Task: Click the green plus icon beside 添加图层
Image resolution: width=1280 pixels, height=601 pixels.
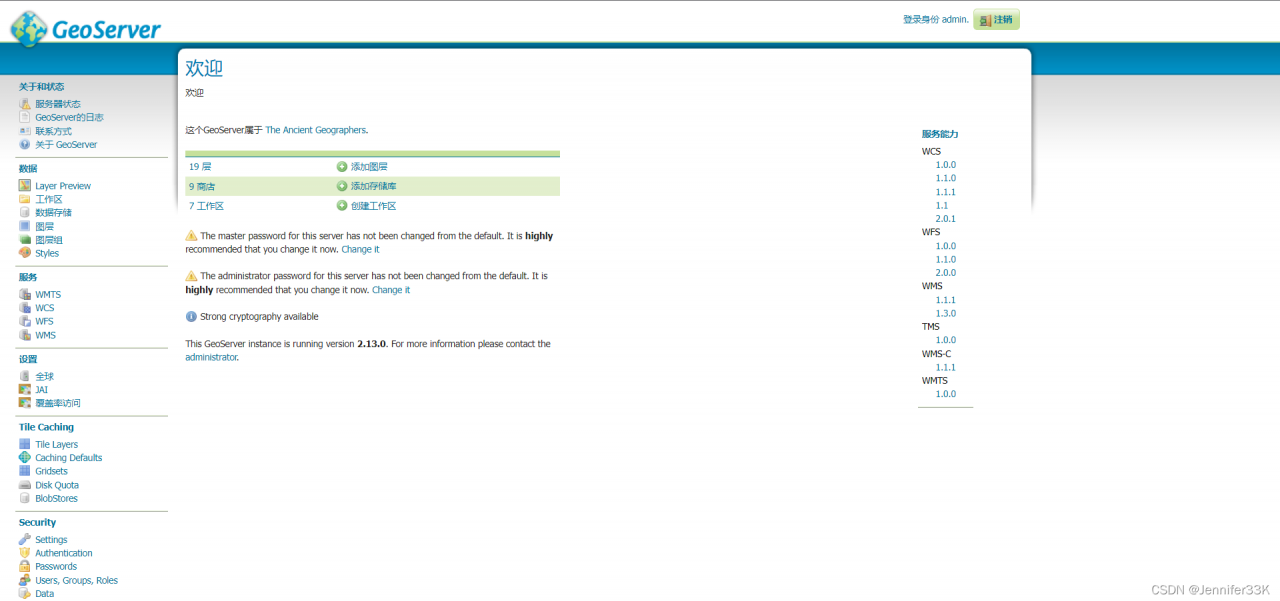Action: 342,167
